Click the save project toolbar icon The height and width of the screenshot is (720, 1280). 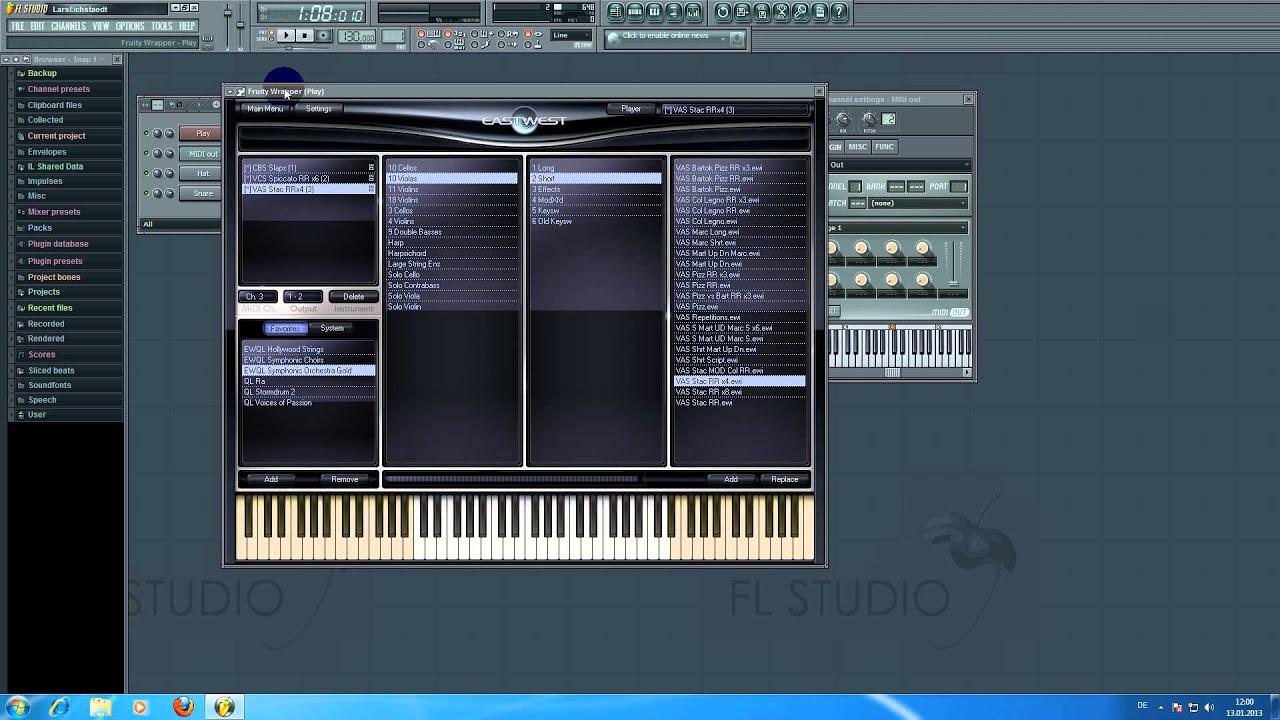[x=743, y=12]
